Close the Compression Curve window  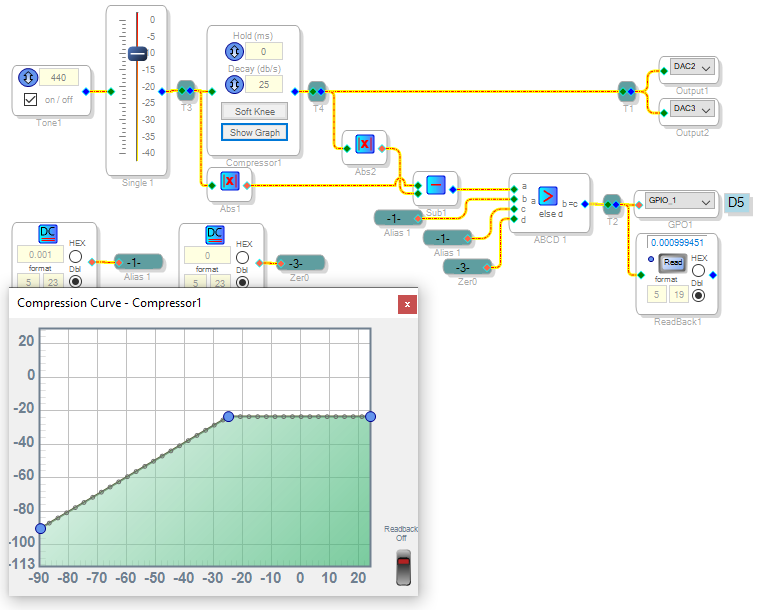coord(407,304)
